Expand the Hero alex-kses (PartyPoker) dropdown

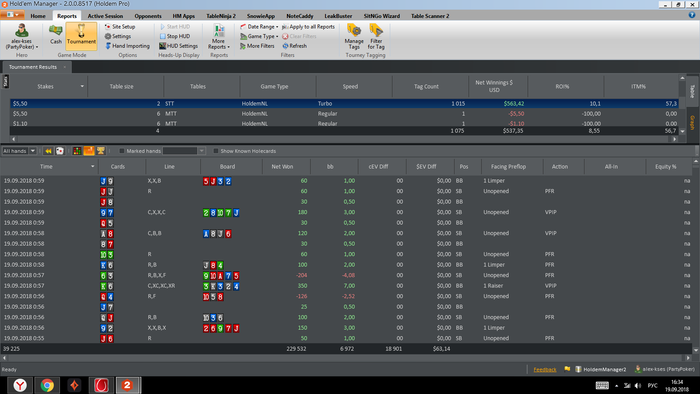click(x=21, y=37)
